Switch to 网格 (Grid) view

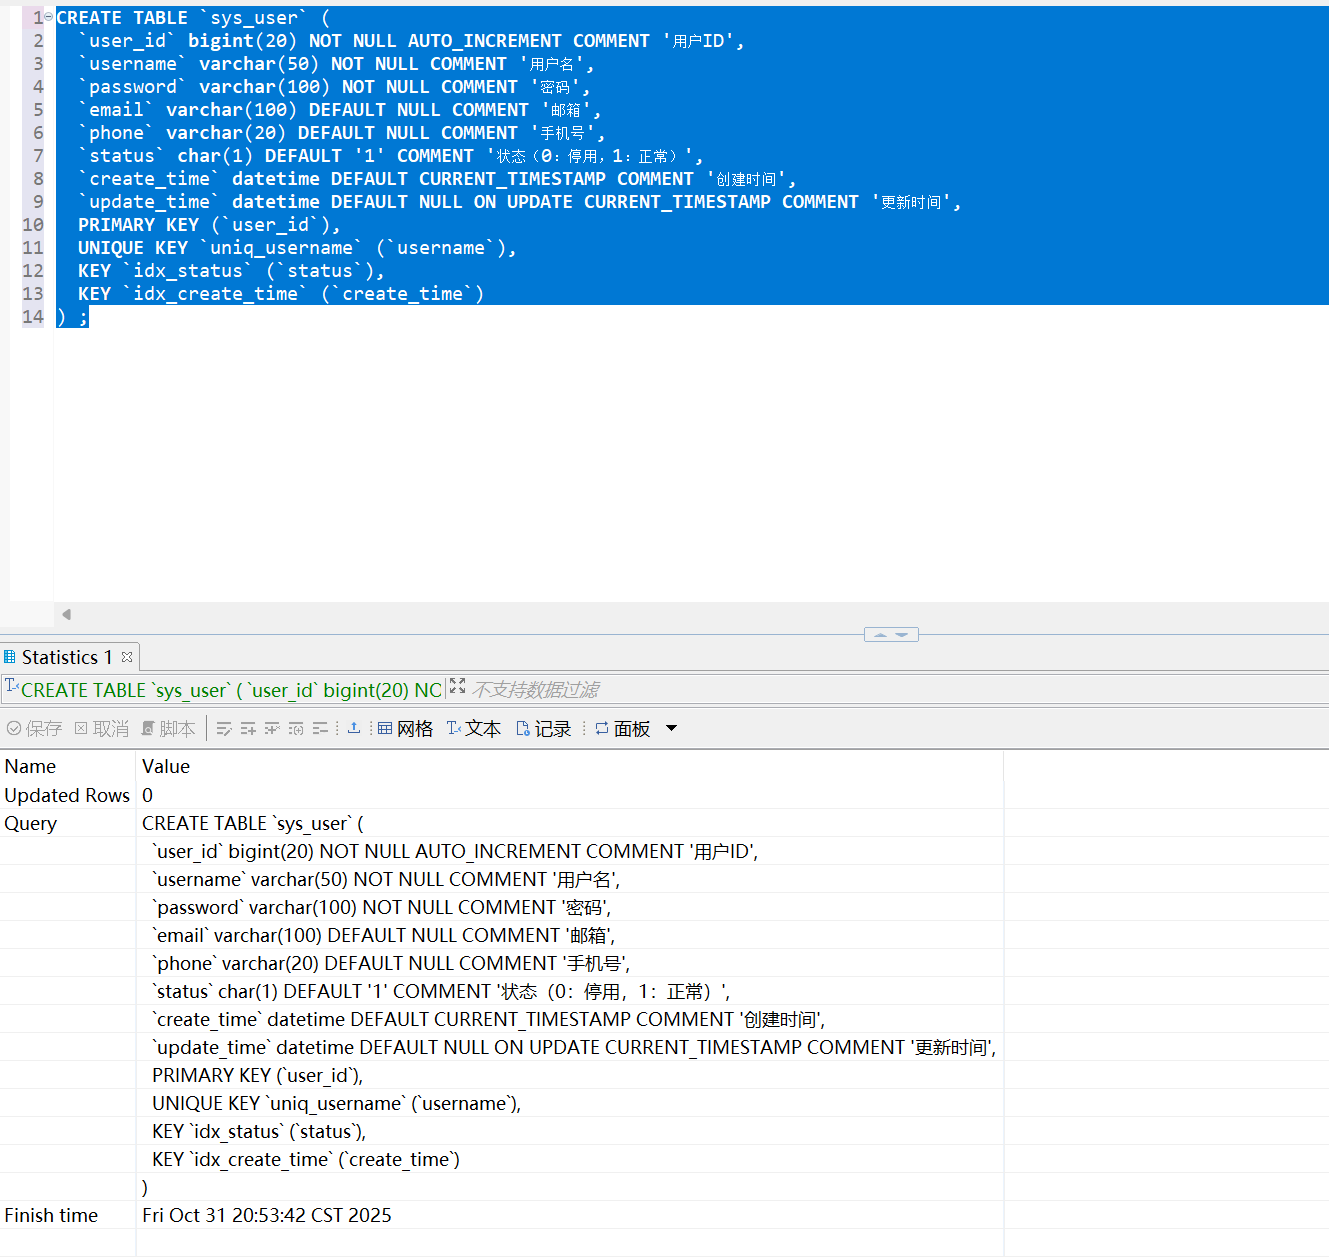(405, 729)
